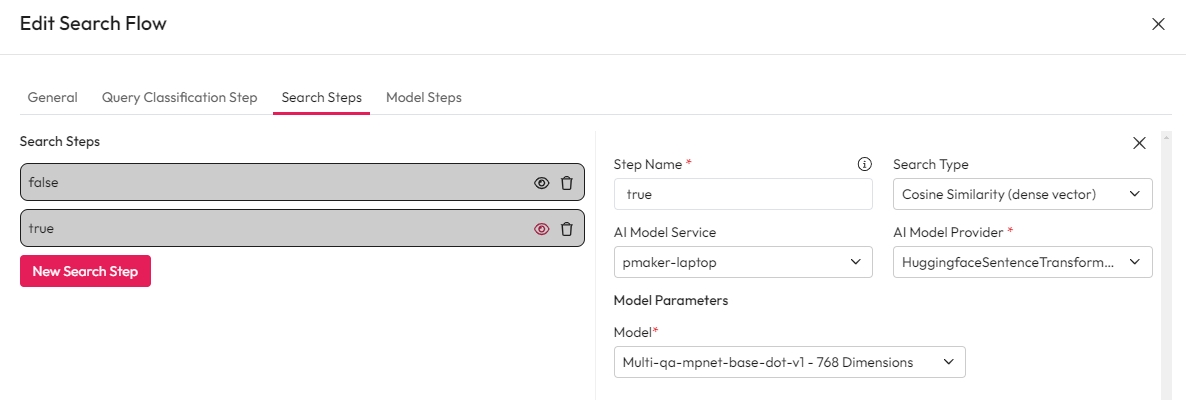Close the step details panel
This screenshot has width=1186, height=400.
(1139, 143)
